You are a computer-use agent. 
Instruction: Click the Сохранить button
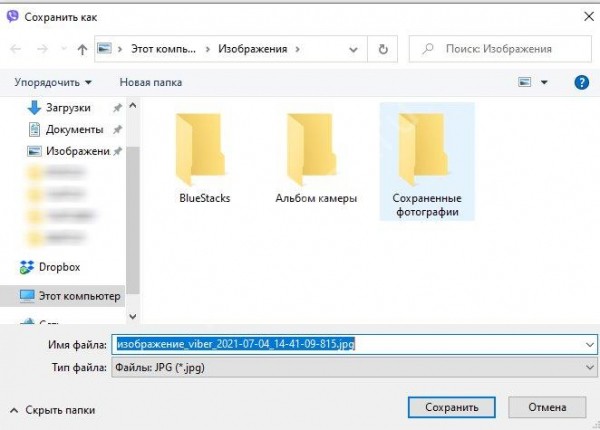pos(452,407)
